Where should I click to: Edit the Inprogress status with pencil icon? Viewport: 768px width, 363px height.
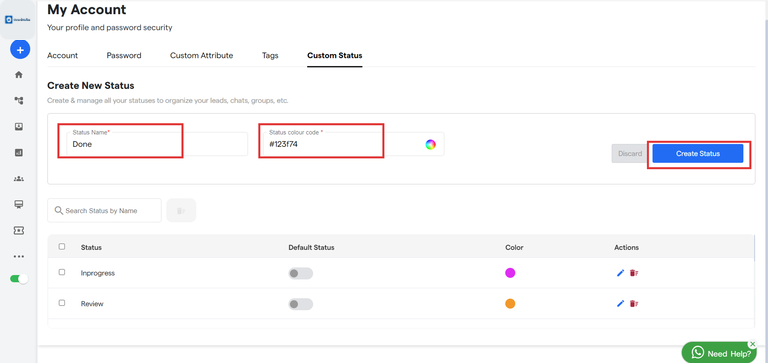620,273
